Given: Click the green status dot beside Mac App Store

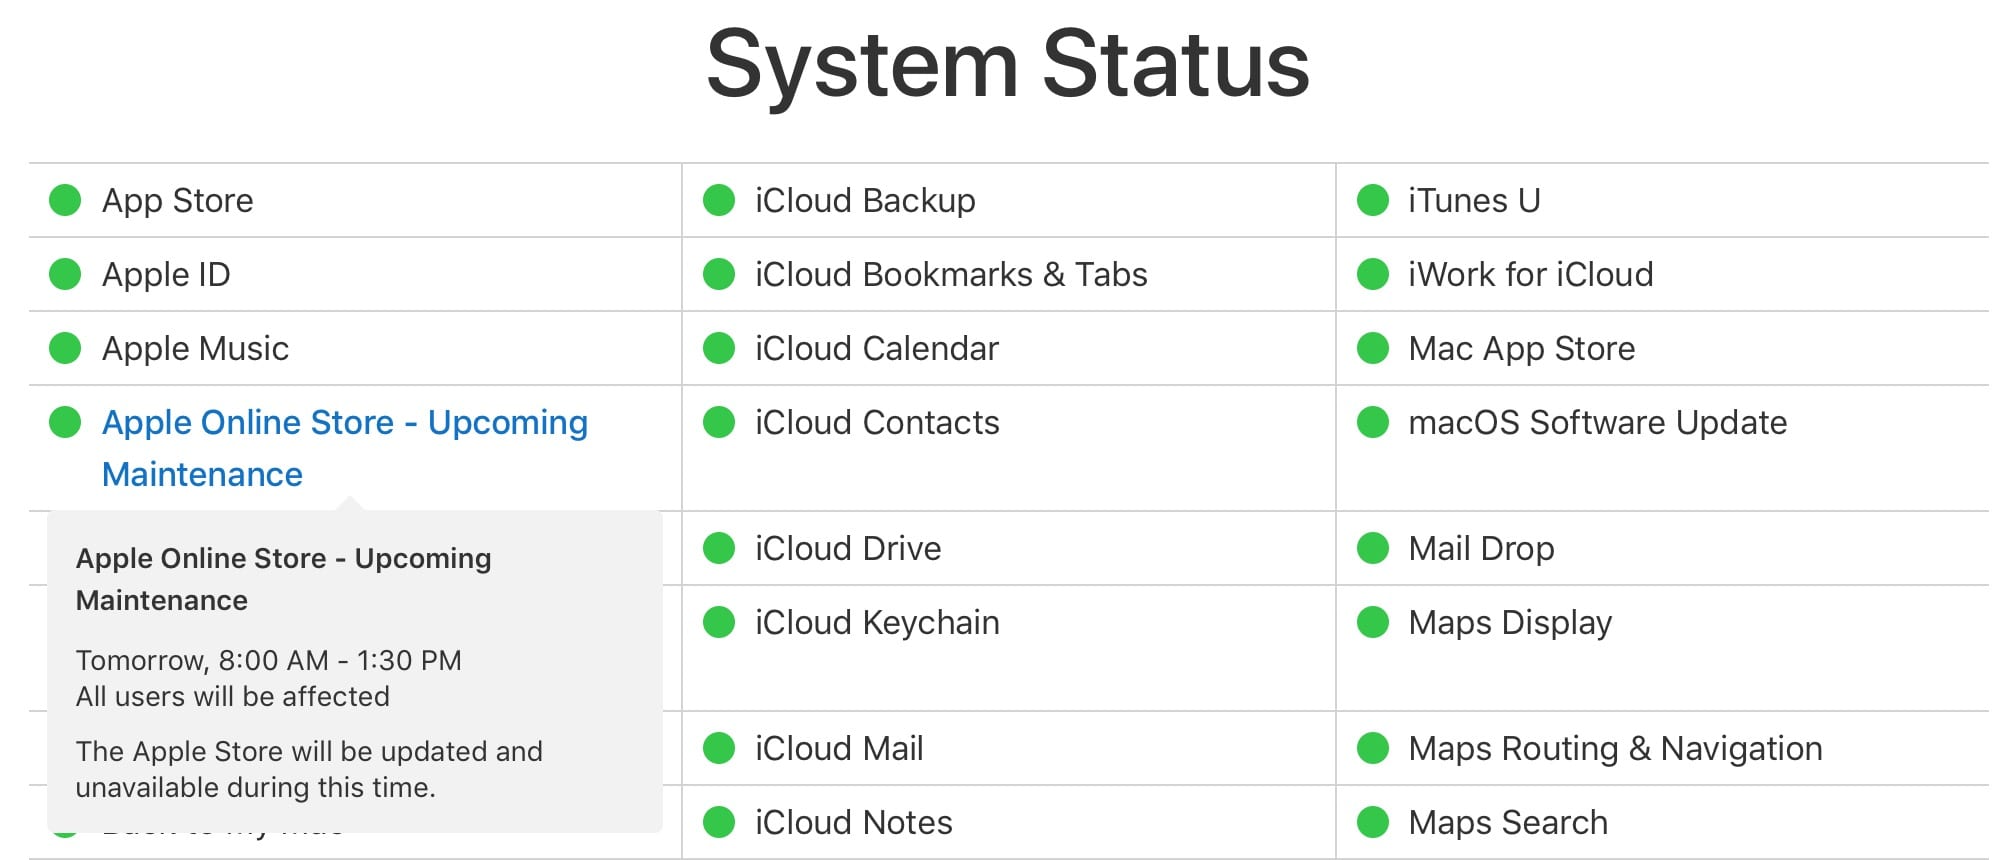Looking at the screenshot, I should (1373, 348).
